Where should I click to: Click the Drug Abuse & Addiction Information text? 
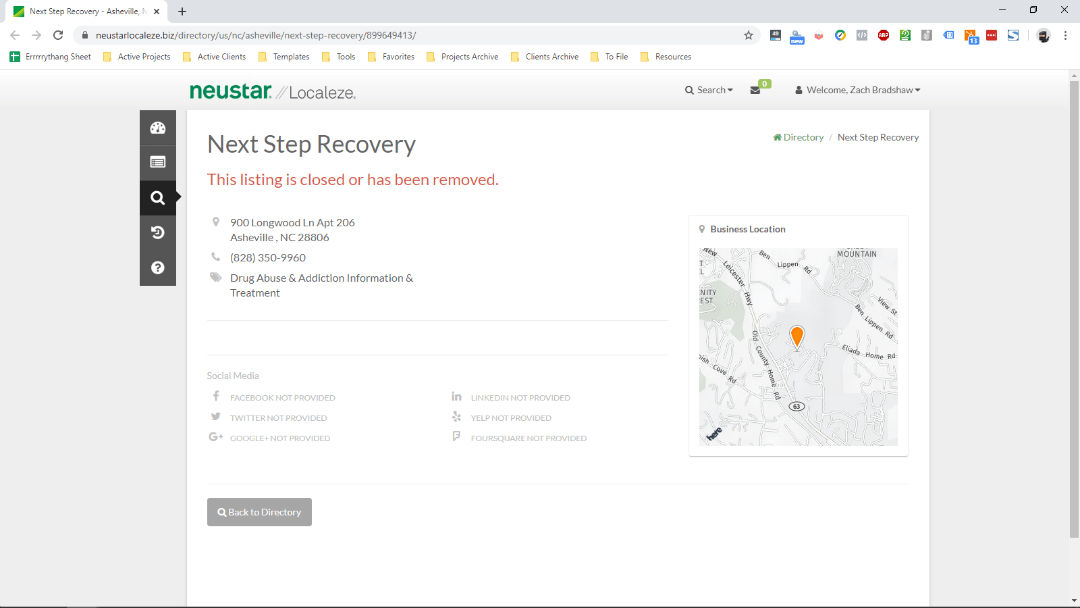click(322, 285)
